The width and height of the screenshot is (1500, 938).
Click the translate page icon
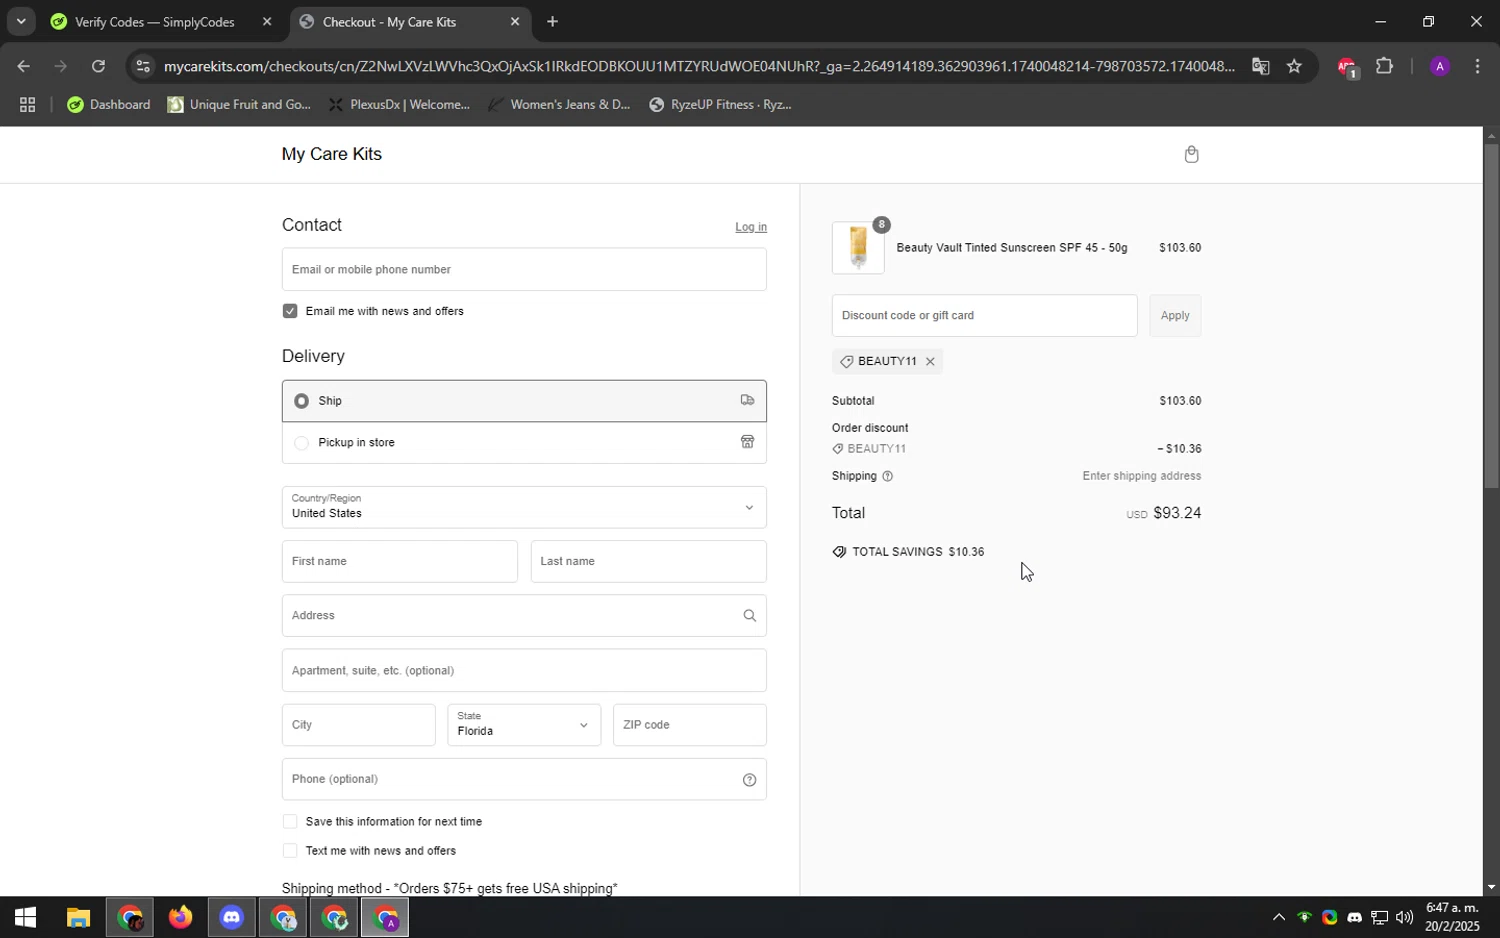coord(1260,67)
